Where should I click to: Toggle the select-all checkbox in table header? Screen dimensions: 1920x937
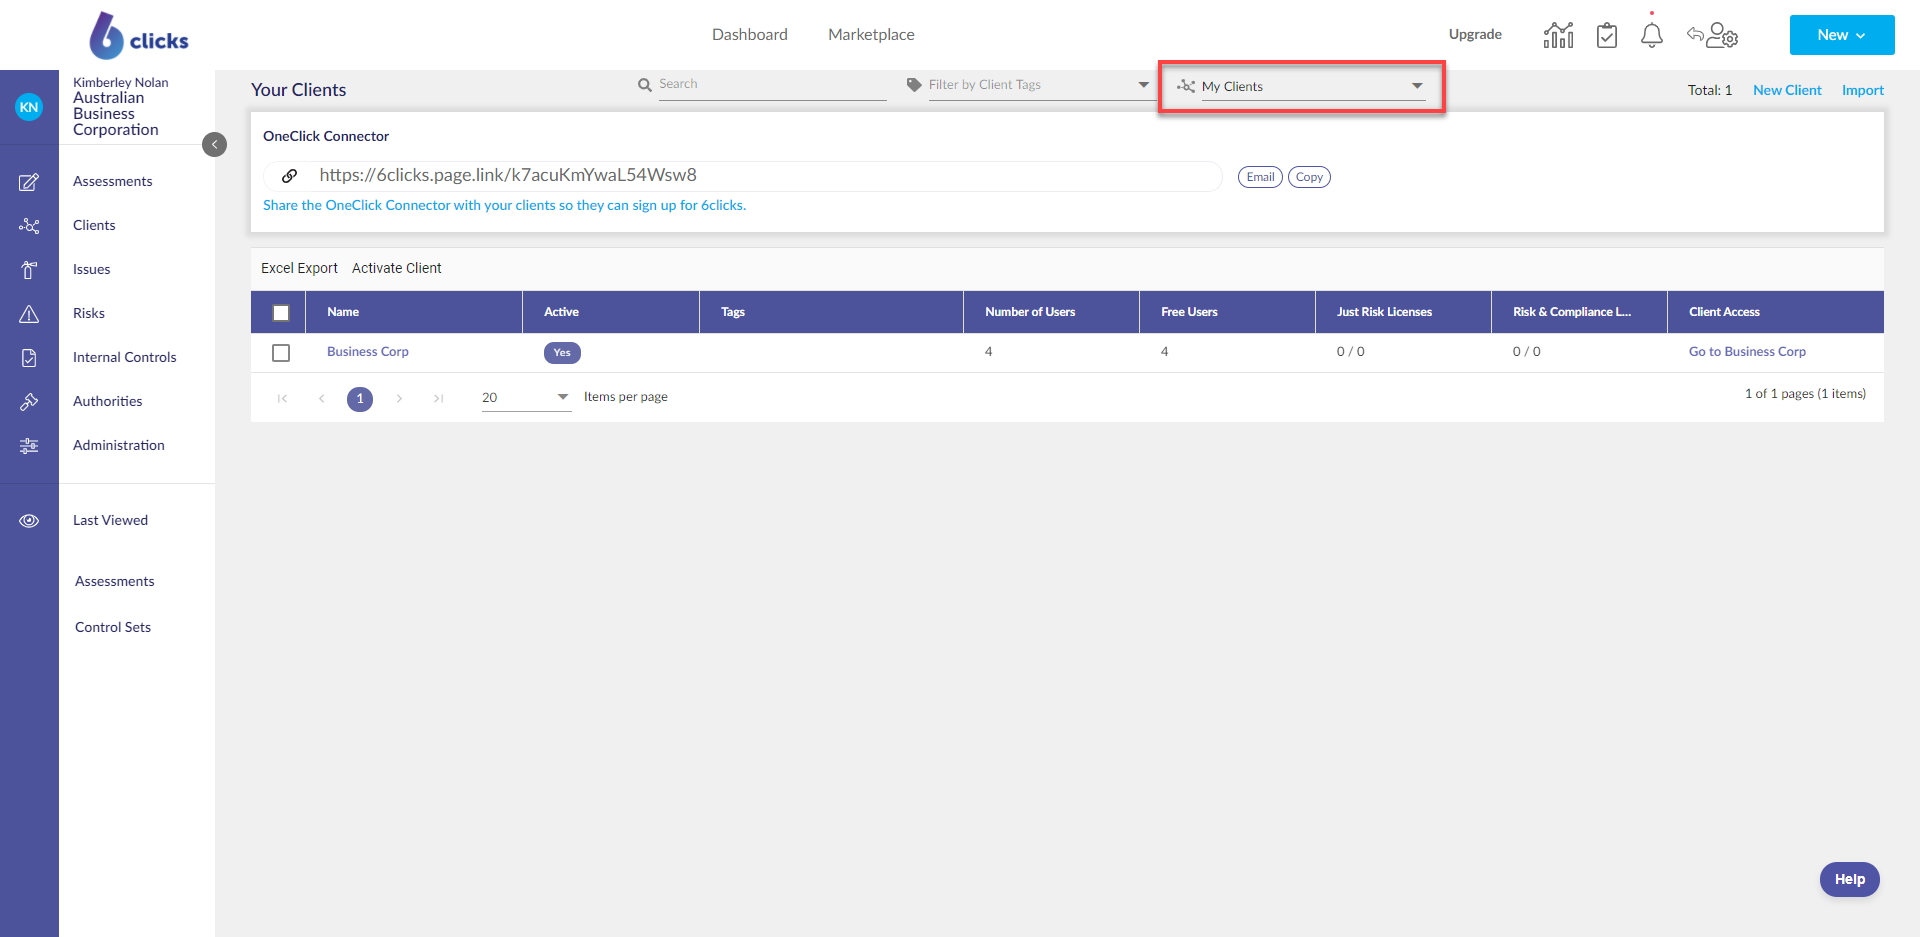point(281,313)
